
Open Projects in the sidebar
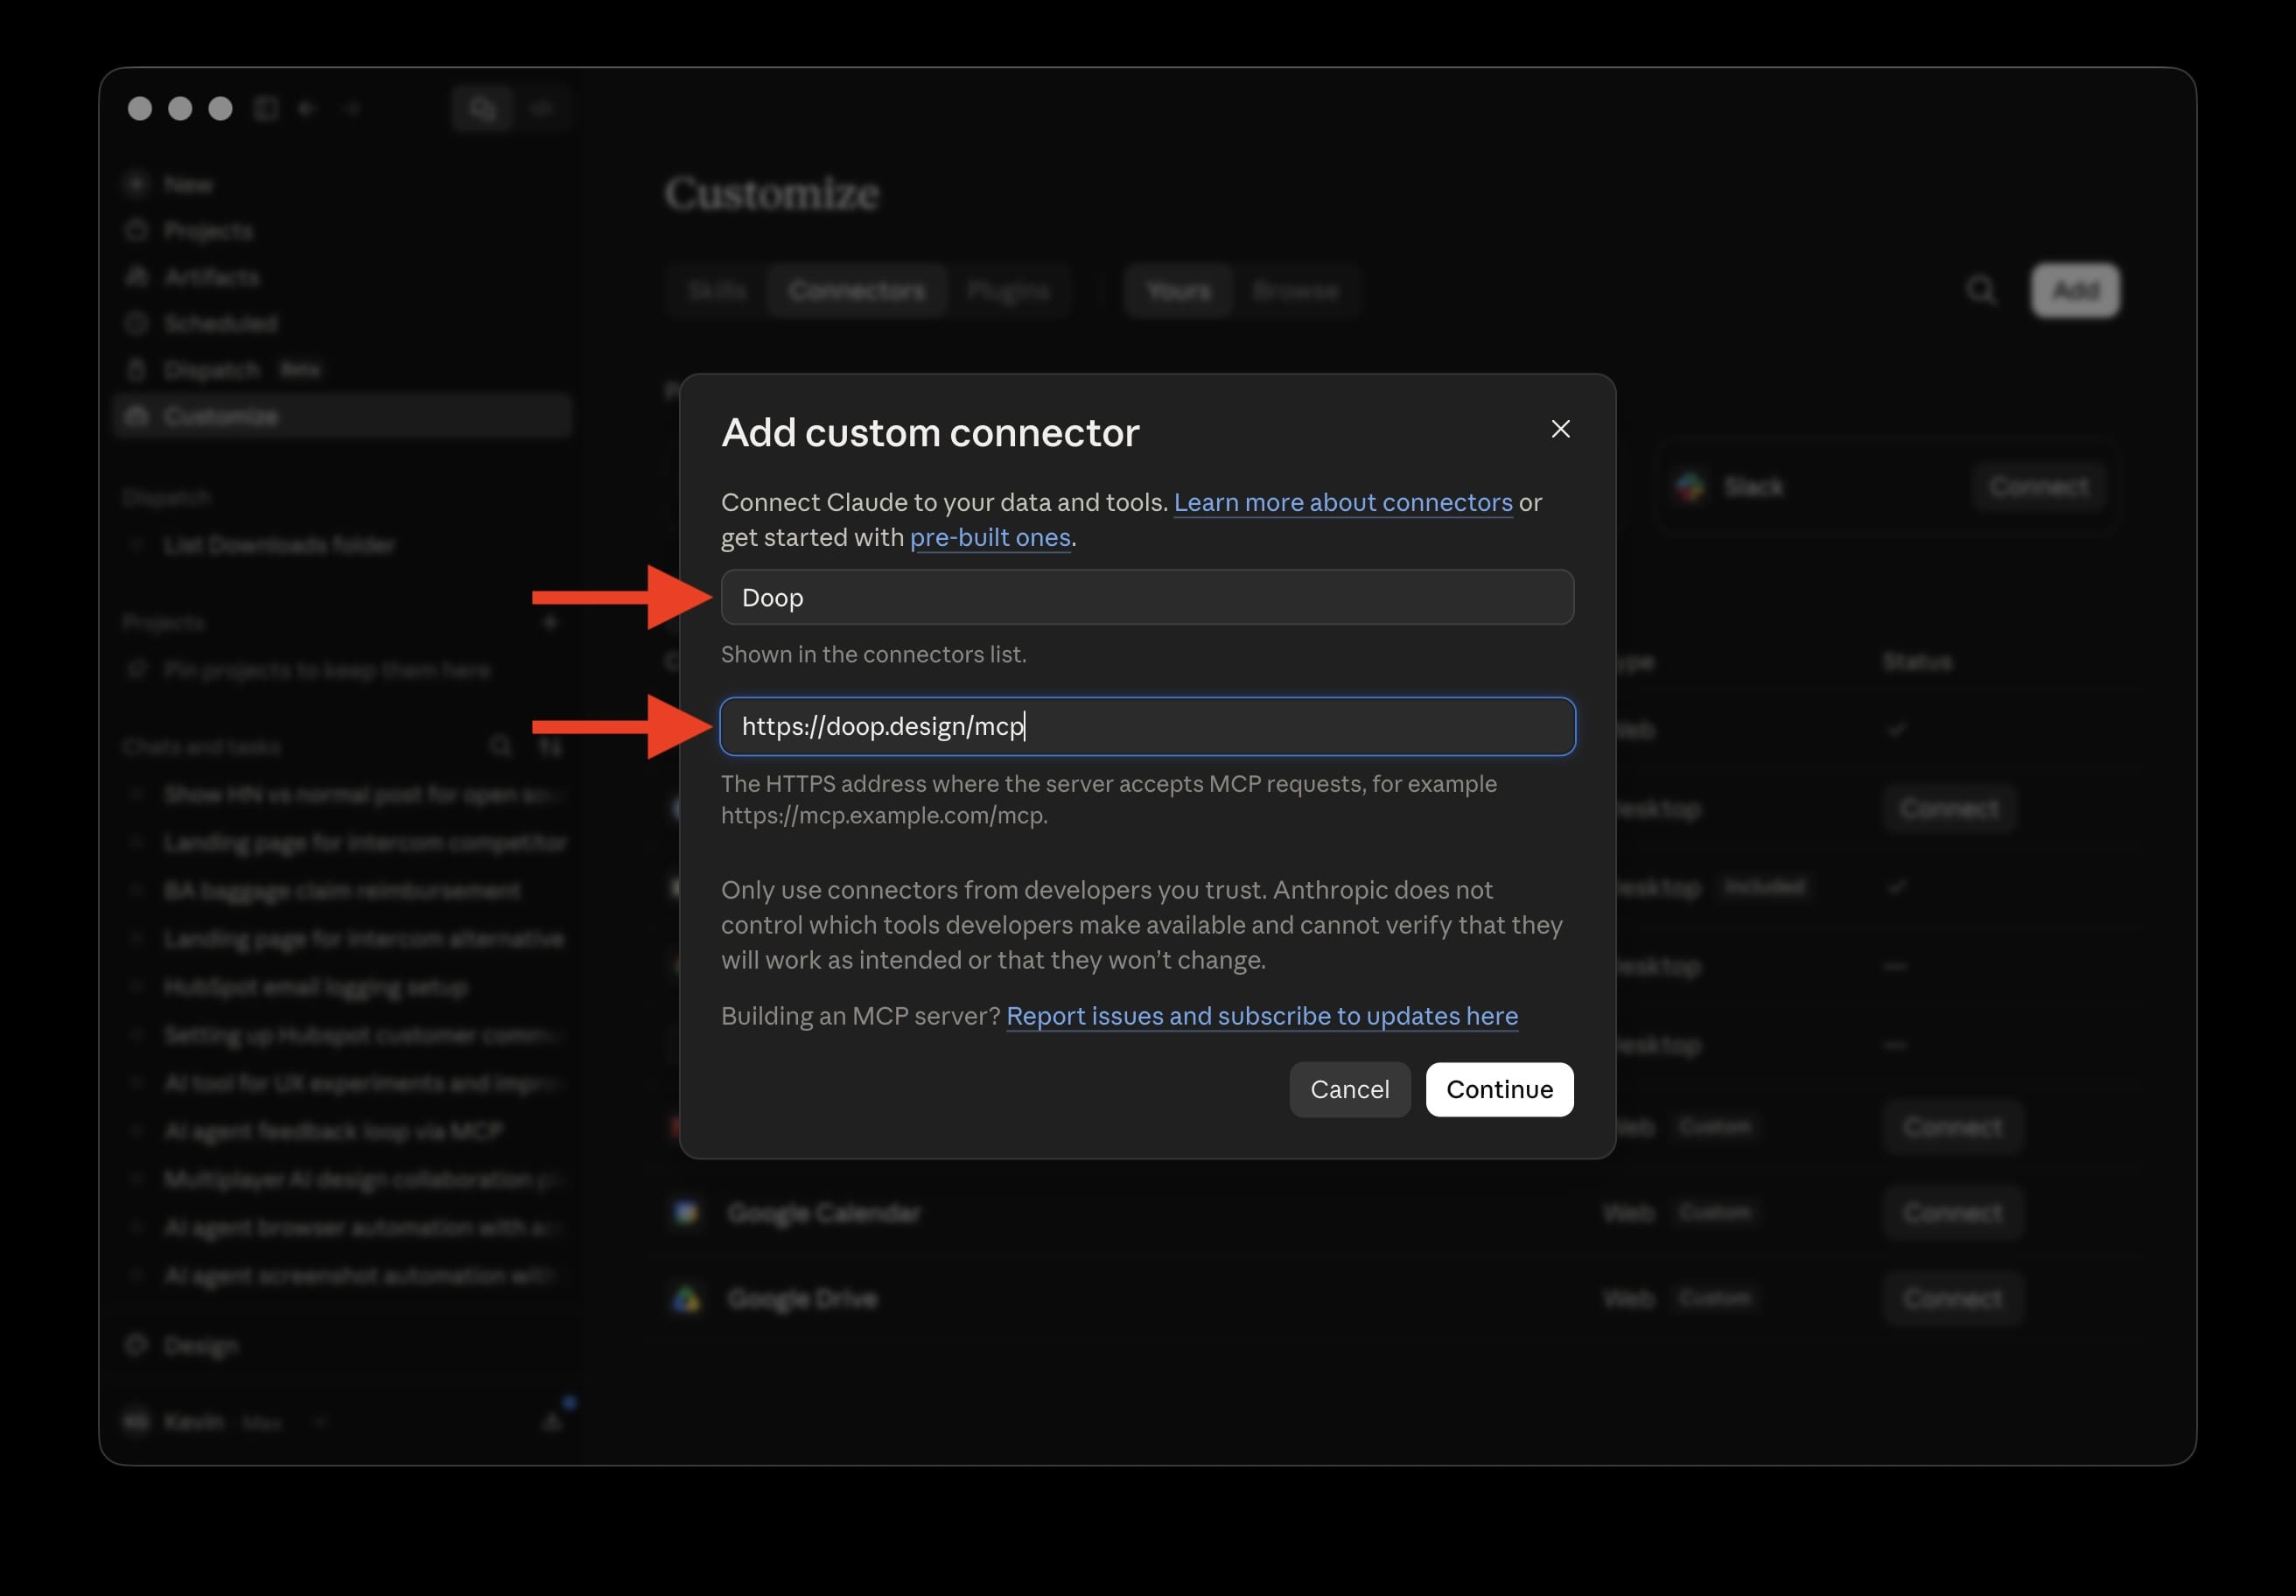342,231
